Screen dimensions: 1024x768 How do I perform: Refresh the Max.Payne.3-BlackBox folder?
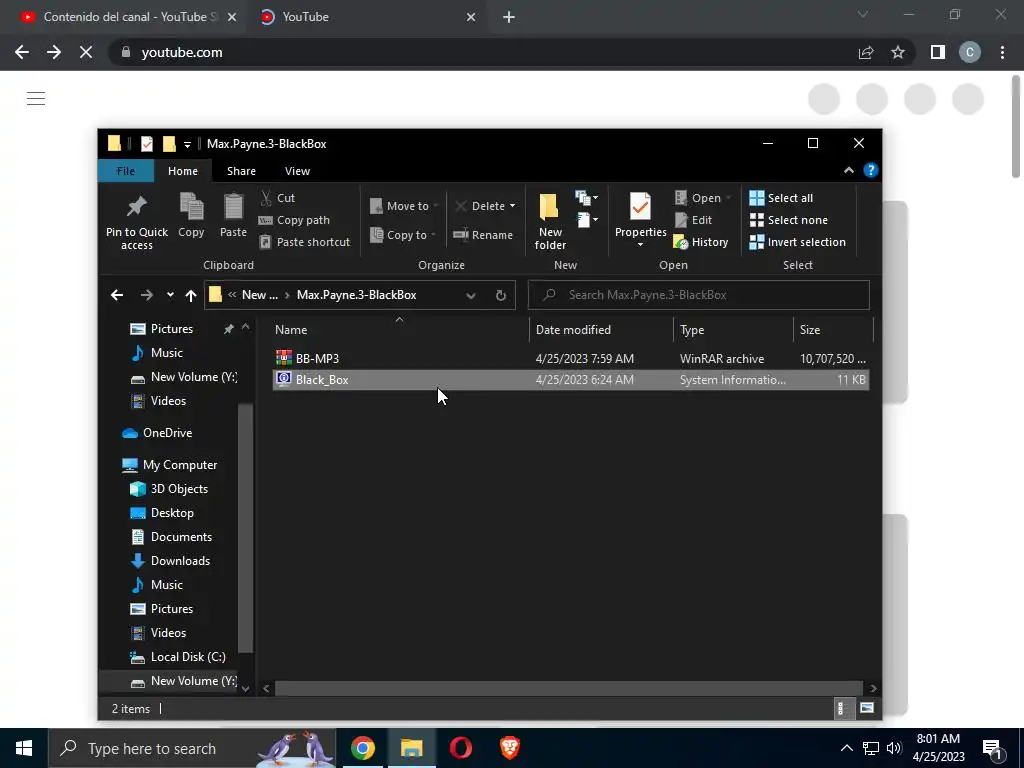501,295
